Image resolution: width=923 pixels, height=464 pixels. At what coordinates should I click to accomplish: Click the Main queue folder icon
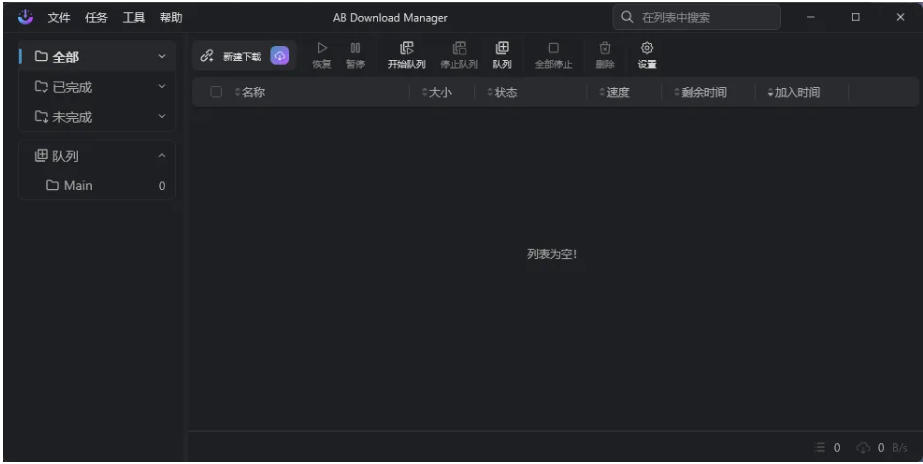coord(52,185)
